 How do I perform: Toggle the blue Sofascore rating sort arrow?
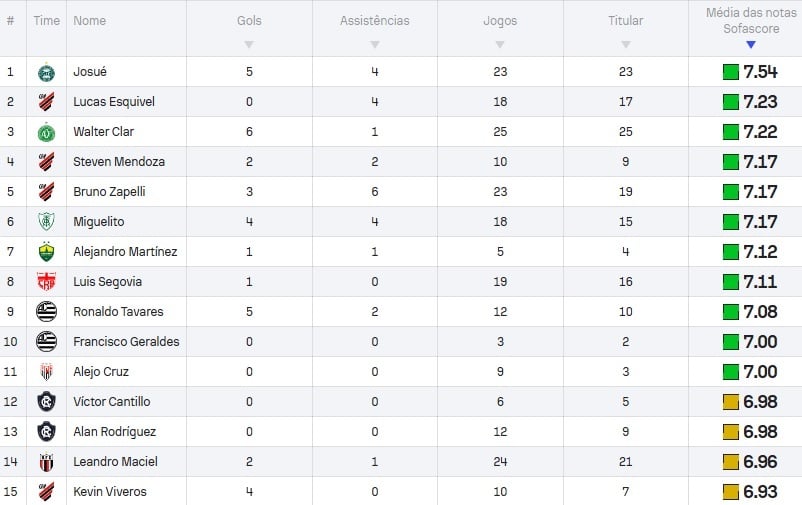click(x=750, y=45)
